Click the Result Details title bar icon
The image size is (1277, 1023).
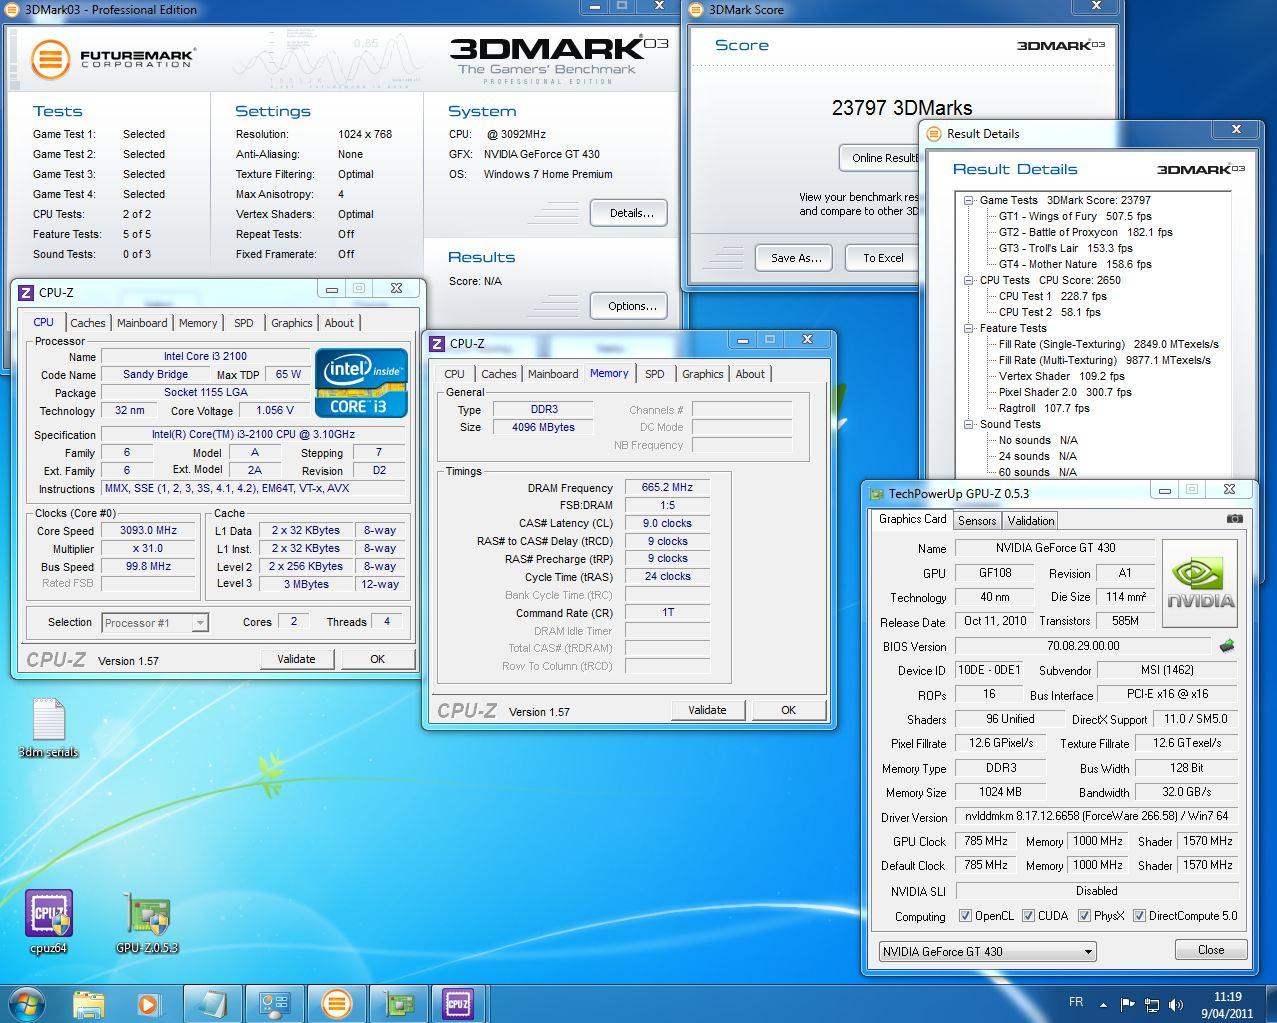tap(934, 133)
